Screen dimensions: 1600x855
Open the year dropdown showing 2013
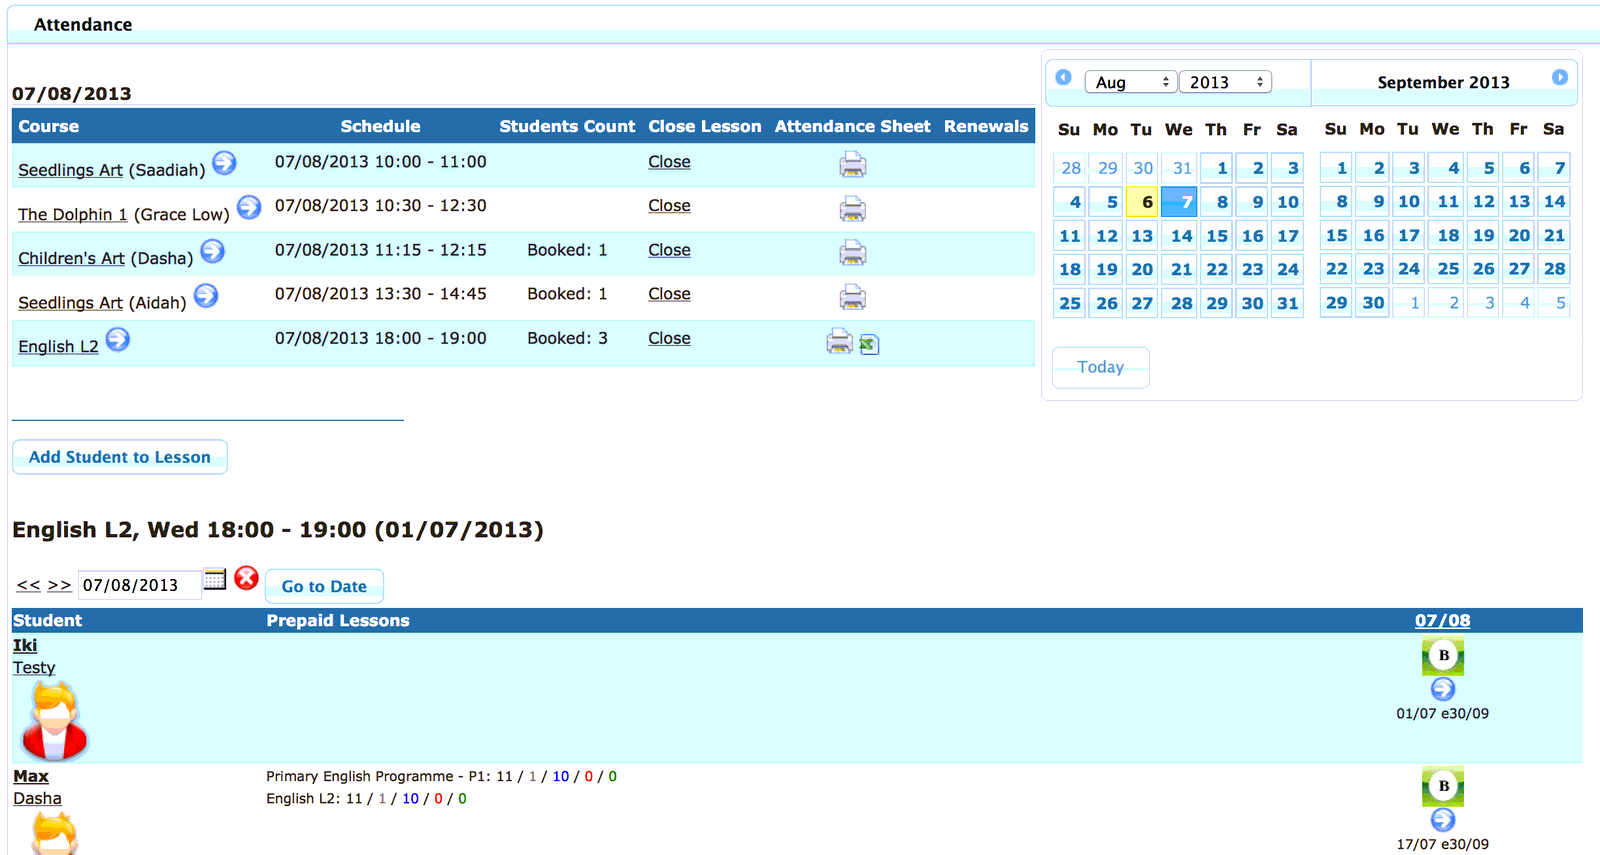[1225, 82]
